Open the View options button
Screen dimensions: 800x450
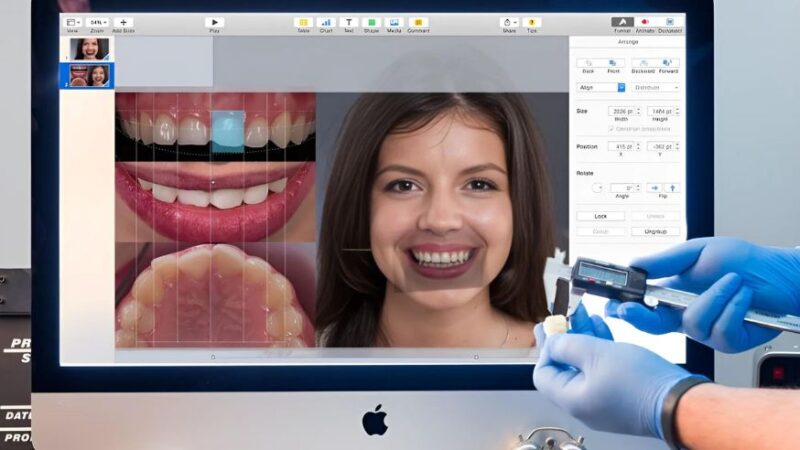72,22
